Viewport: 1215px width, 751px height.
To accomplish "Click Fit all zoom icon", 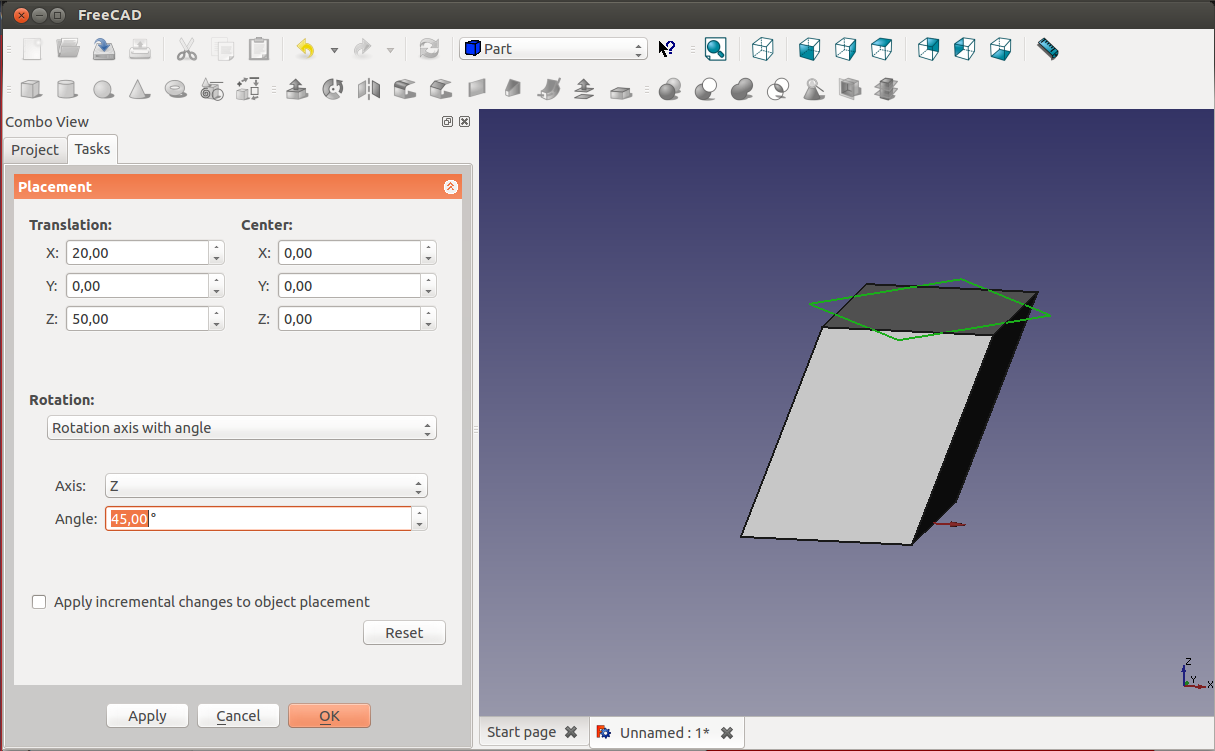I will click(x=715, y=48).
